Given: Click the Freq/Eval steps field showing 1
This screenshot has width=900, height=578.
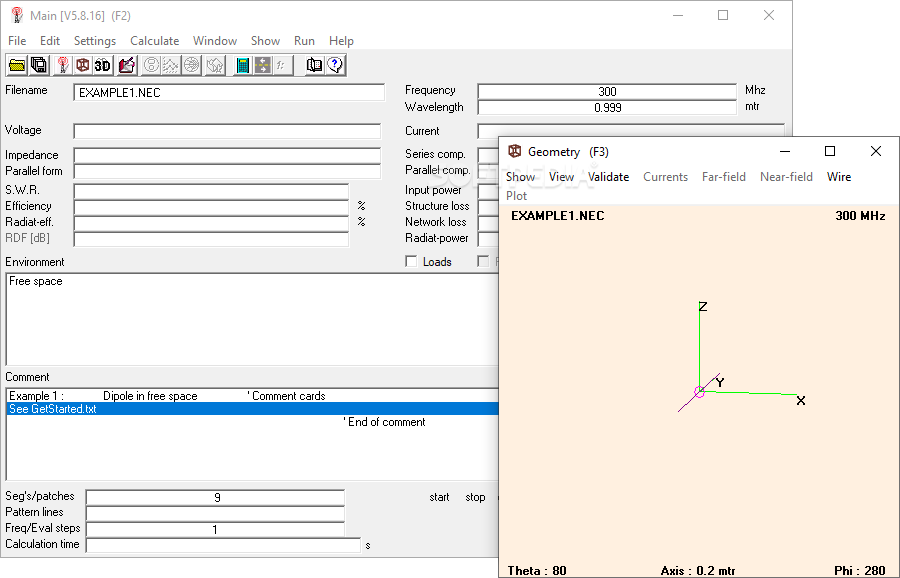Looking at the screenshot, I should (215, 529).
